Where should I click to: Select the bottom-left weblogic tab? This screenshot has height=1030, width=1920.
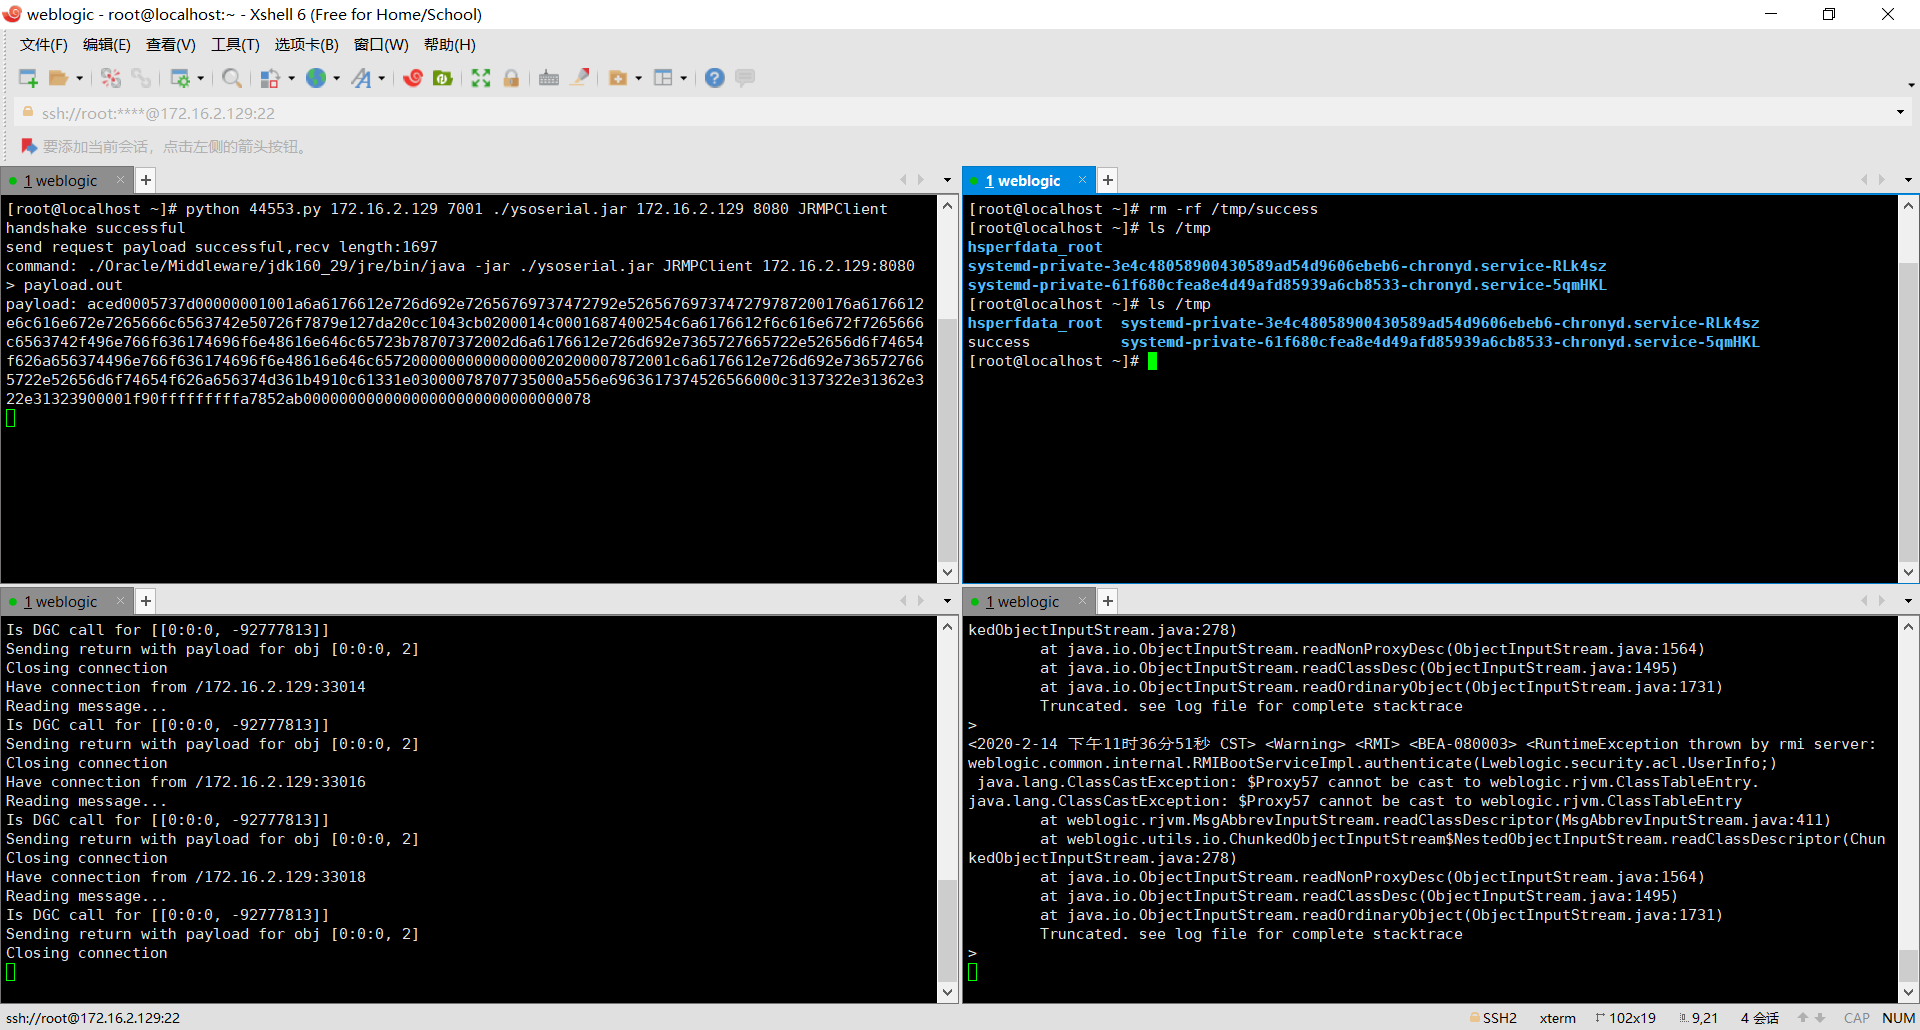(61, 602)
